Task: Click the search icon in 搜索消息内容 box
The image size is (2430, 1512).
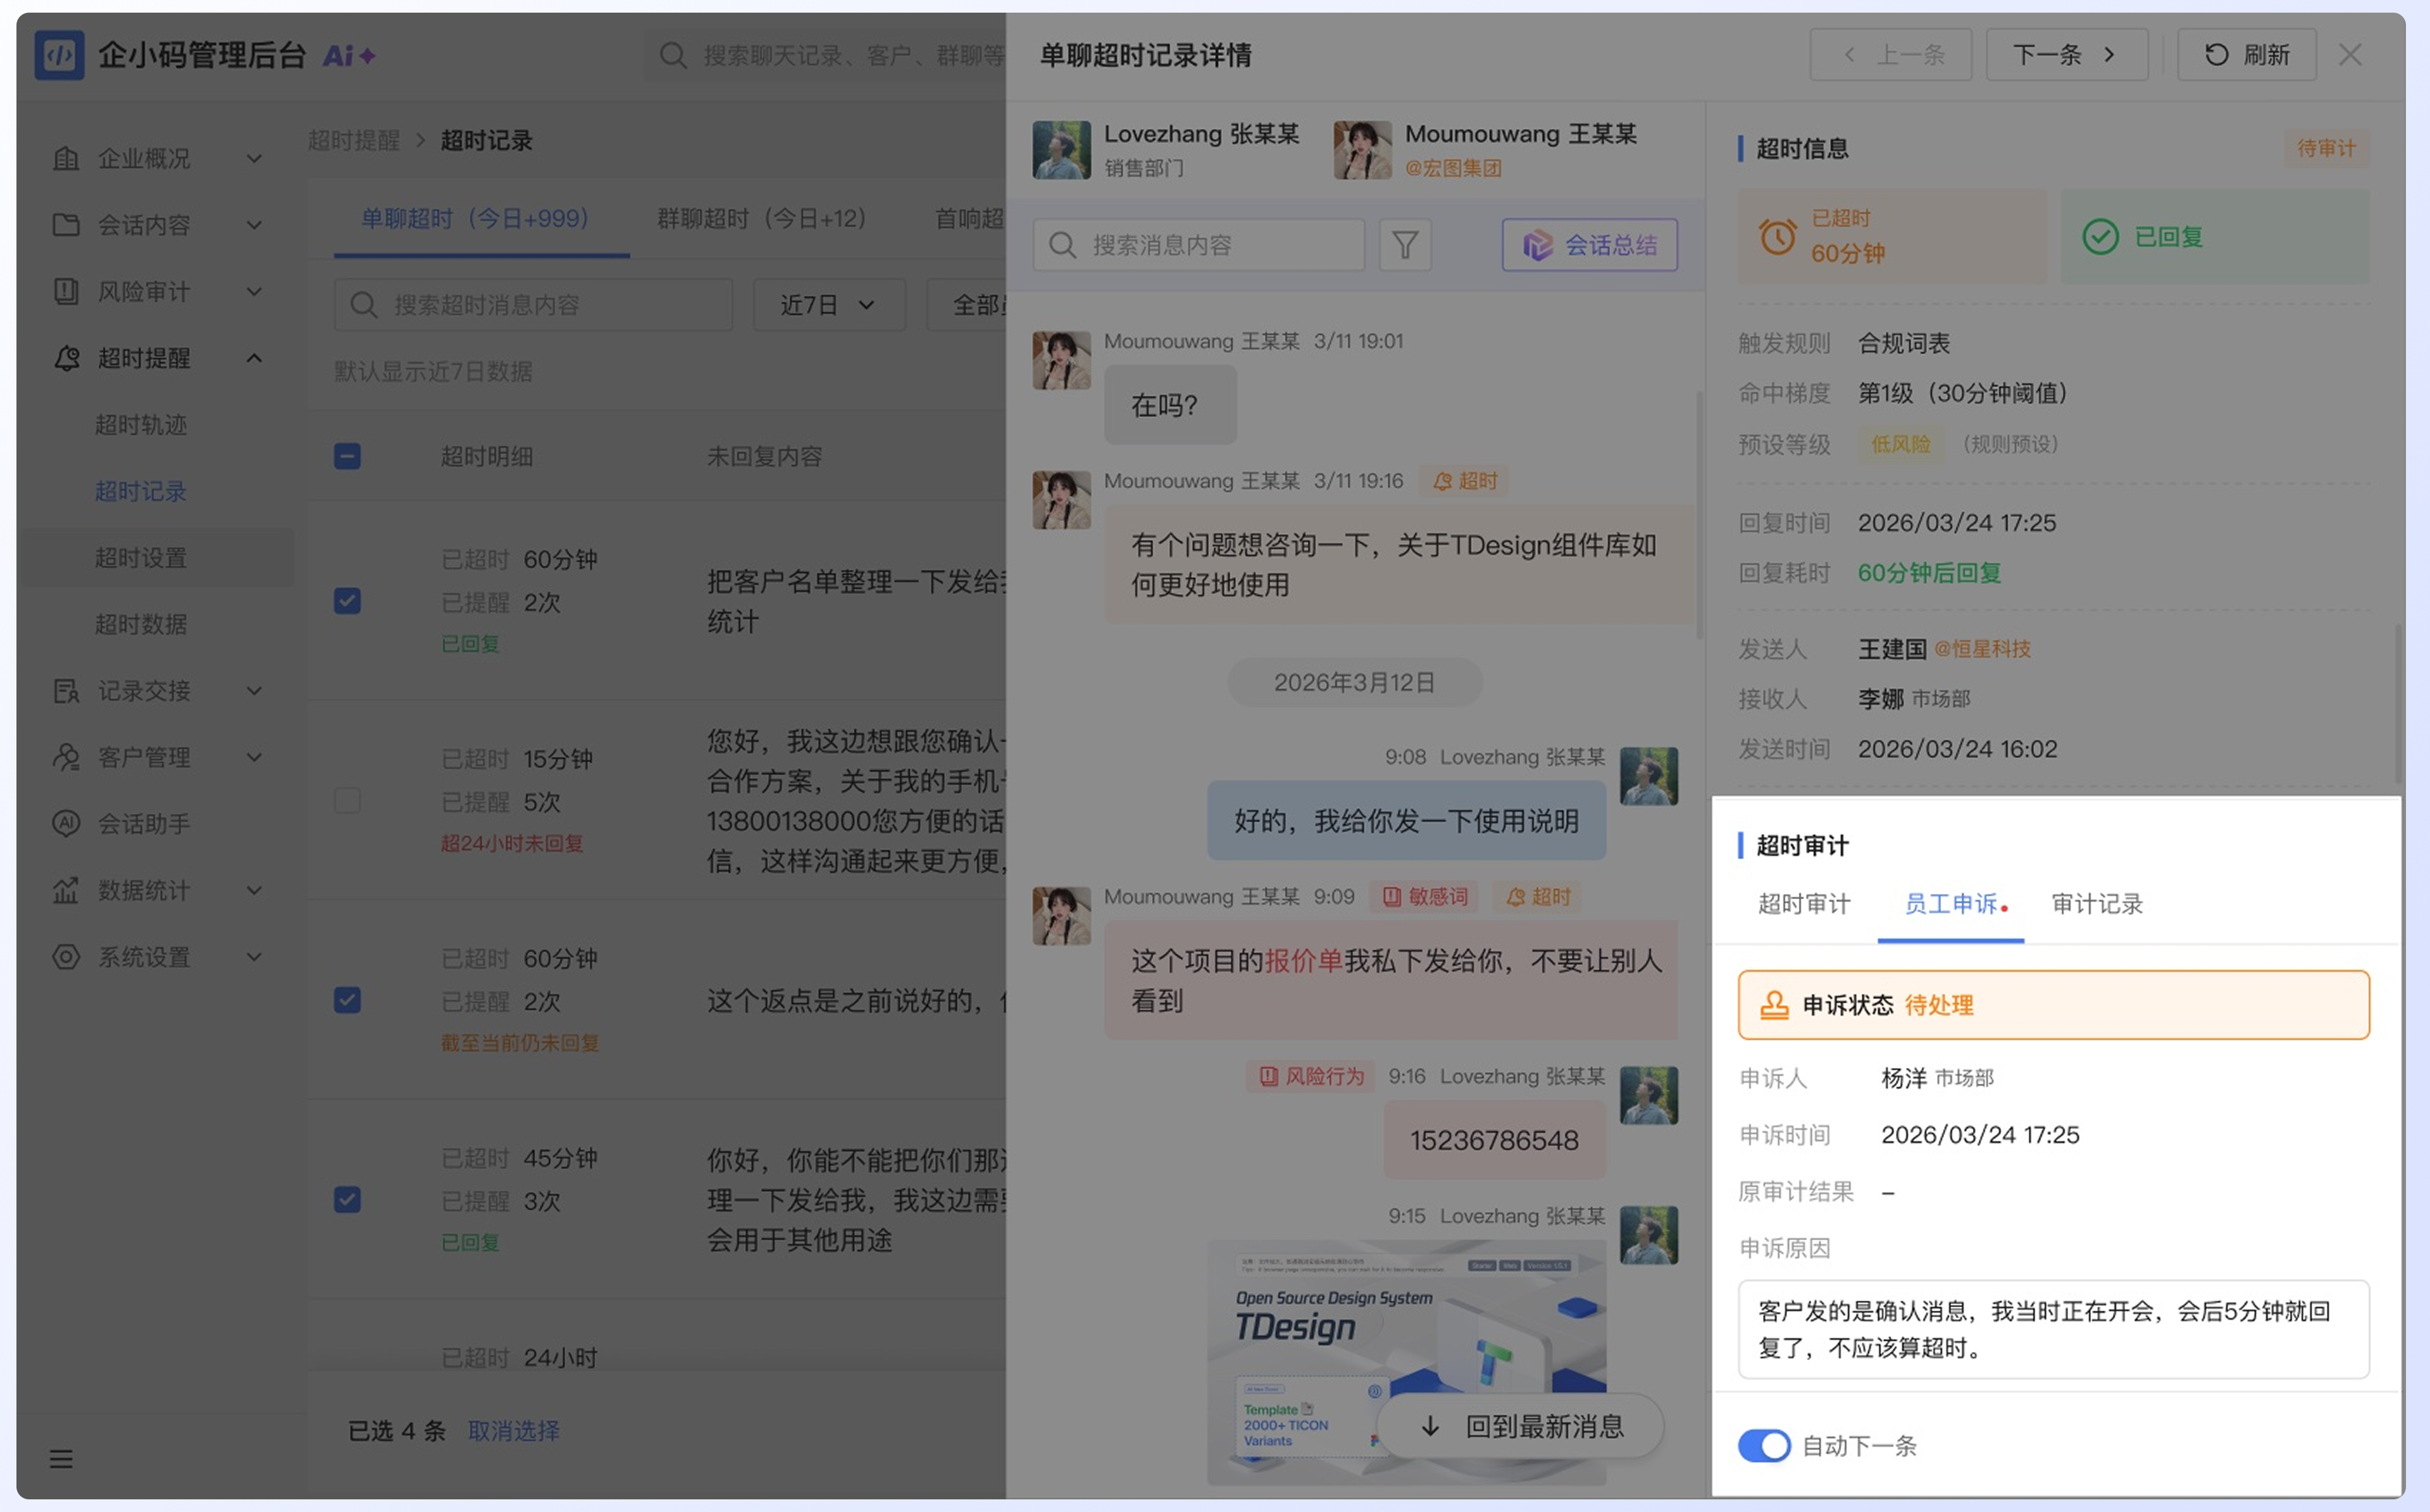Action: 1062,245
